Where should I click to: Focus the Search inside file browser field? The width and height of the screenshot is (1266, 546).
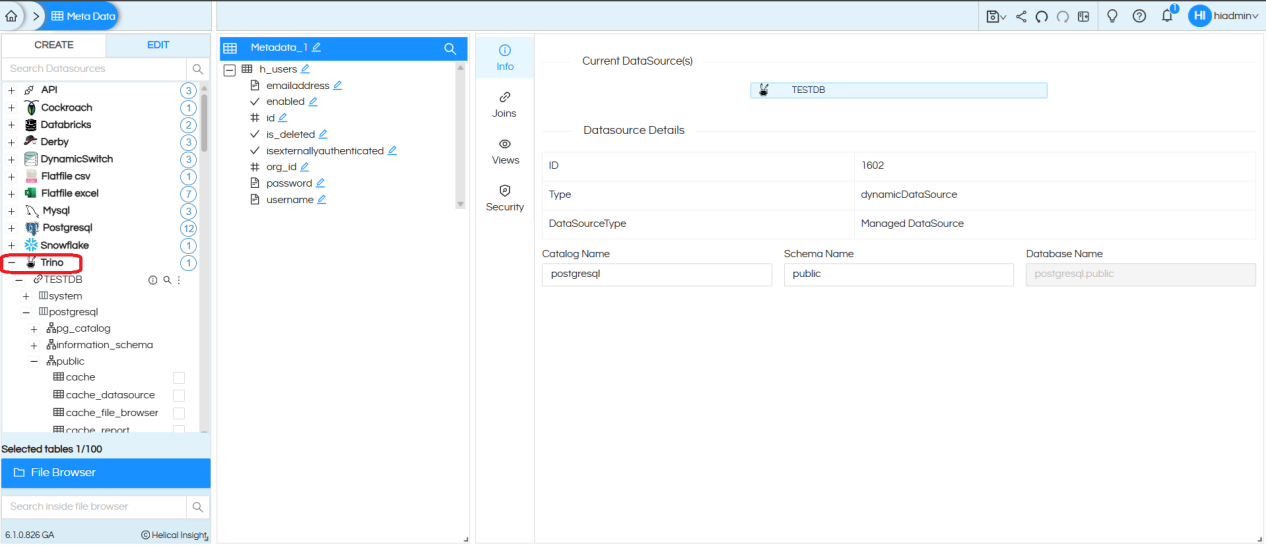94,507
